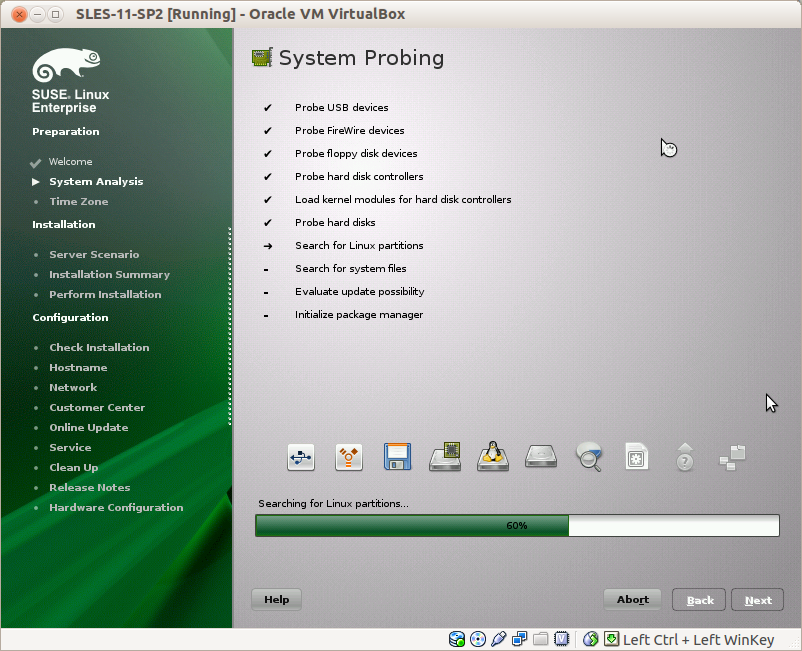802x651 pixels.
Task: Open VirtualBox shared folders indicator
Action: pos(541,639)
